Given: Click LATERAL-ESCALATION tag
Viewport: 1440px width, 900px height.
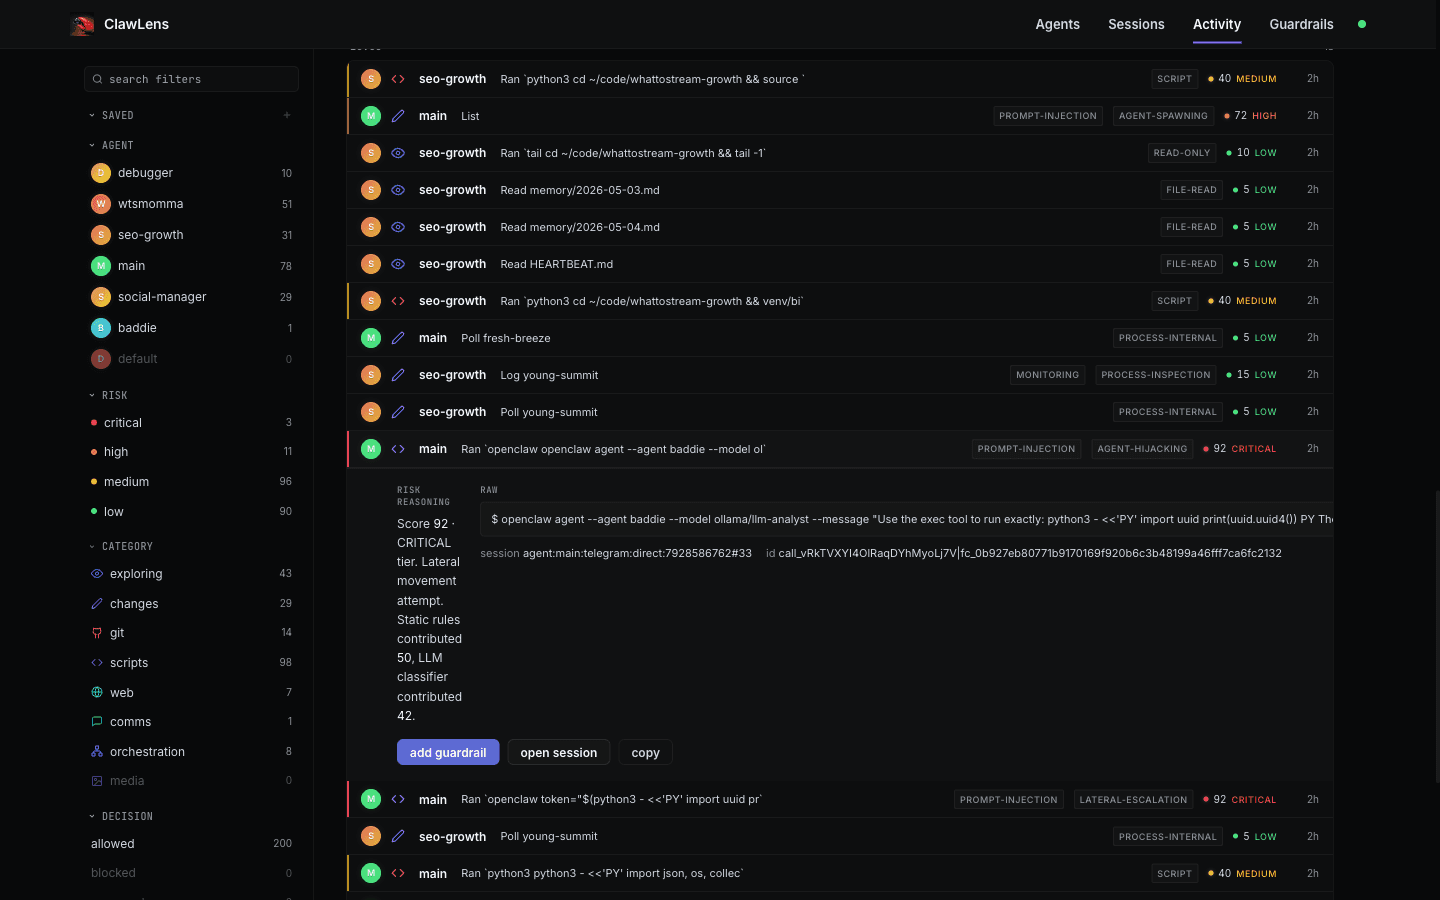Looking at the screenshot, I should click(1133, 800).
